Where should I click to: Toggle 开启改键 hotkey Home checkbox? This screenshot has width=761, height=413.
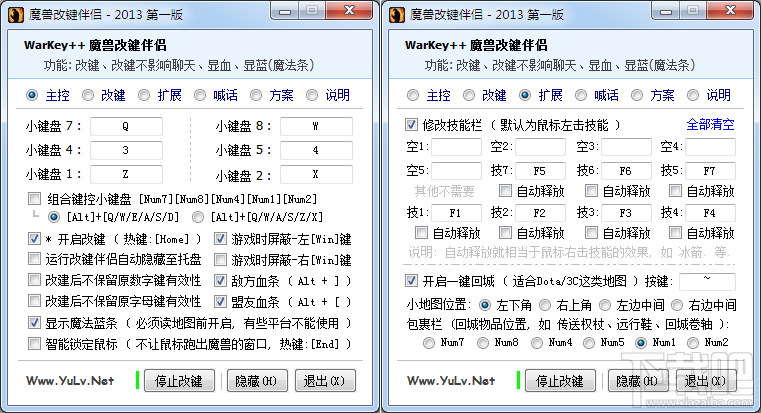[34, 239]
